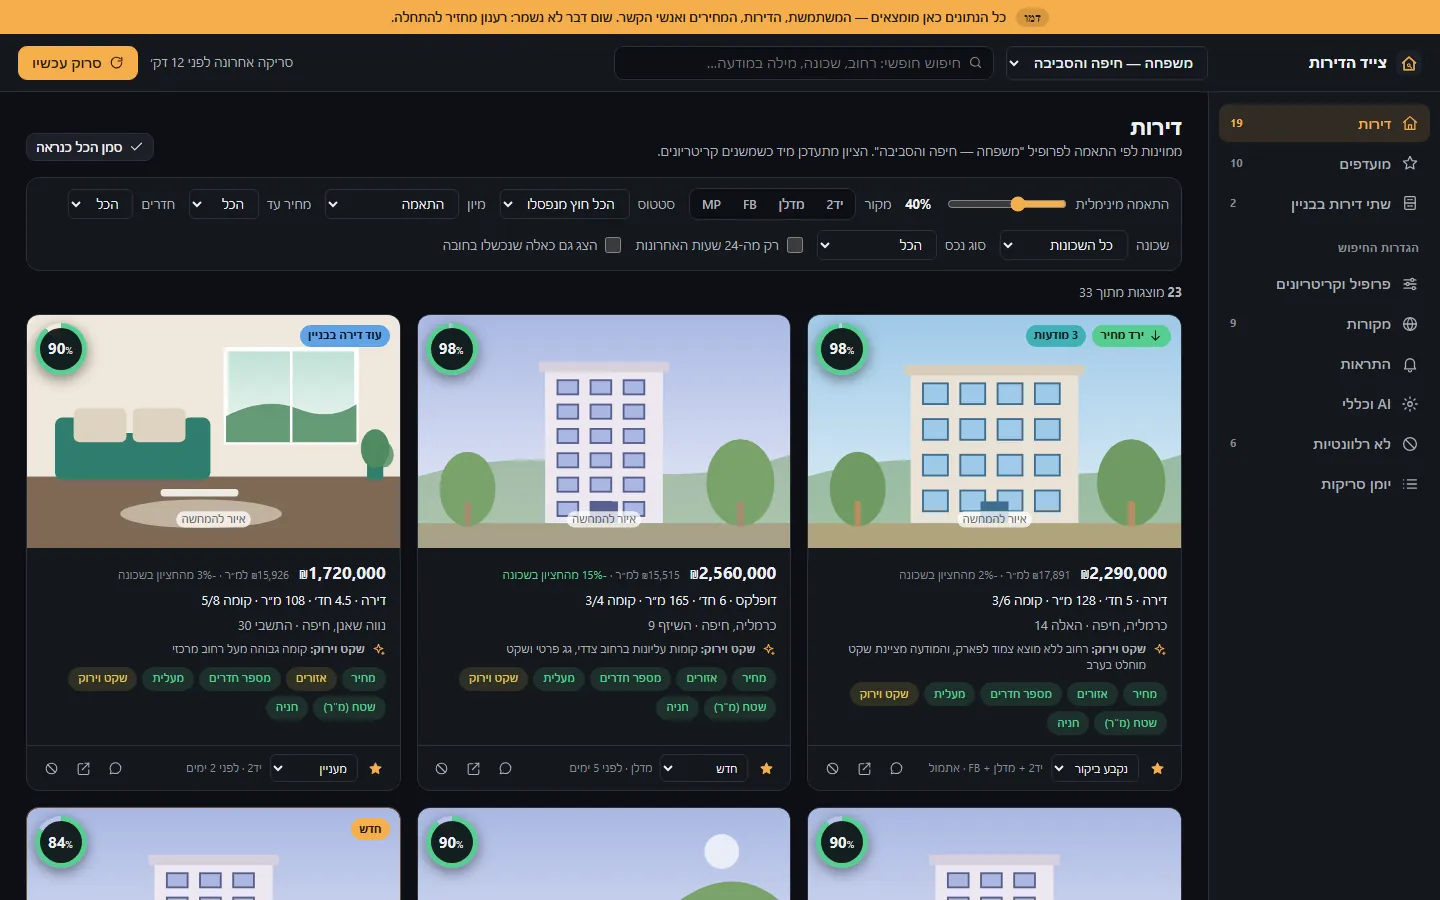1440x900 pixels.
Task: Click the comment icon on the ₪1,720,000 listing
Action: tap(115, 769)
